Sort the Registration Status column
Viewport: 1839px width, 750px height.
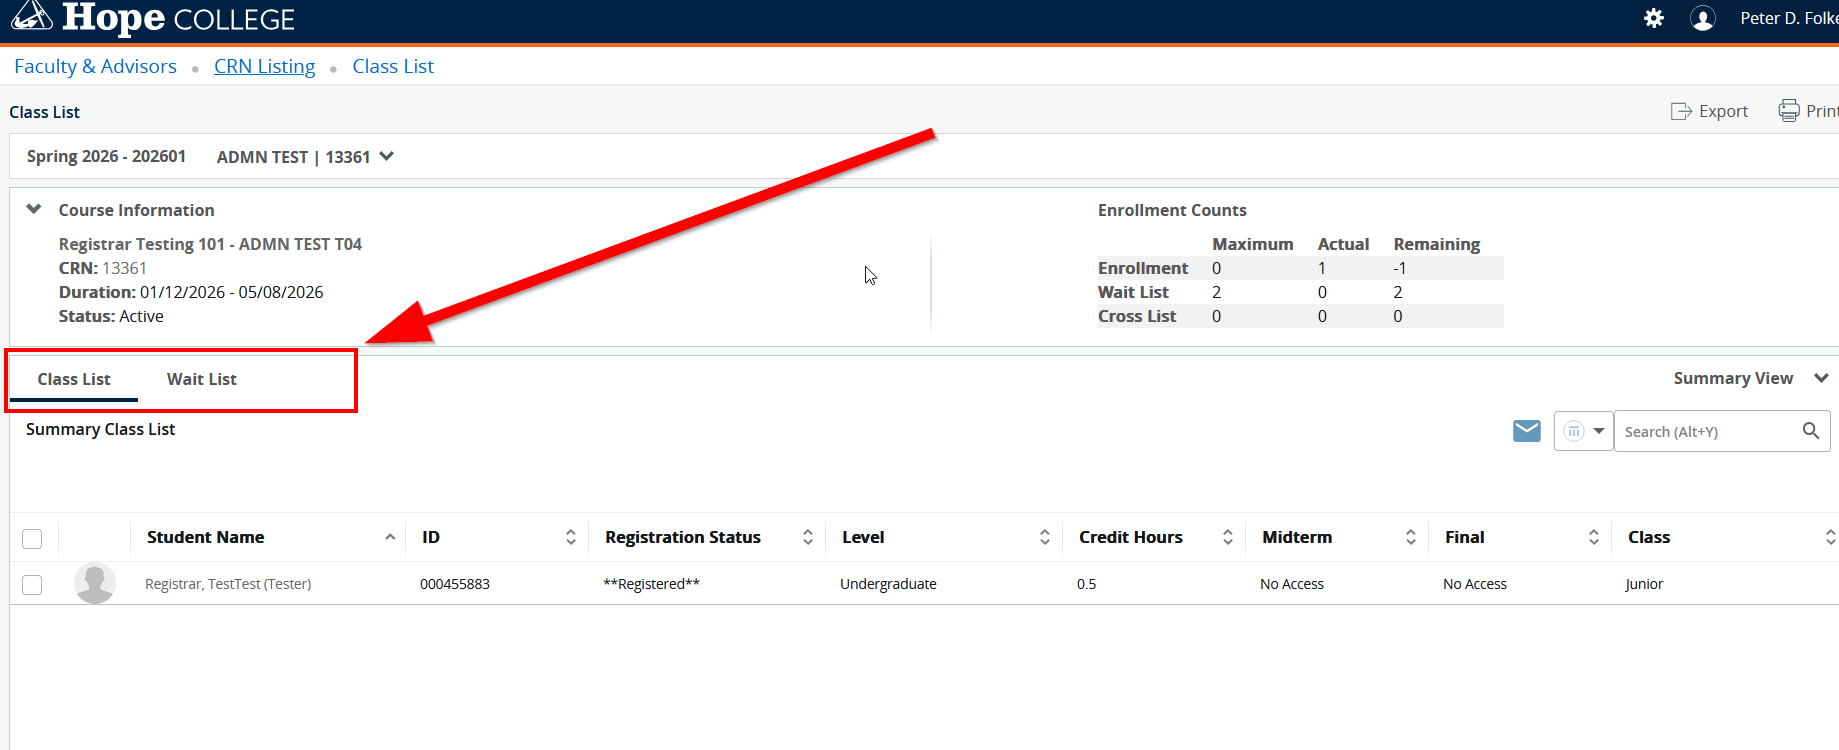point(808,537)
